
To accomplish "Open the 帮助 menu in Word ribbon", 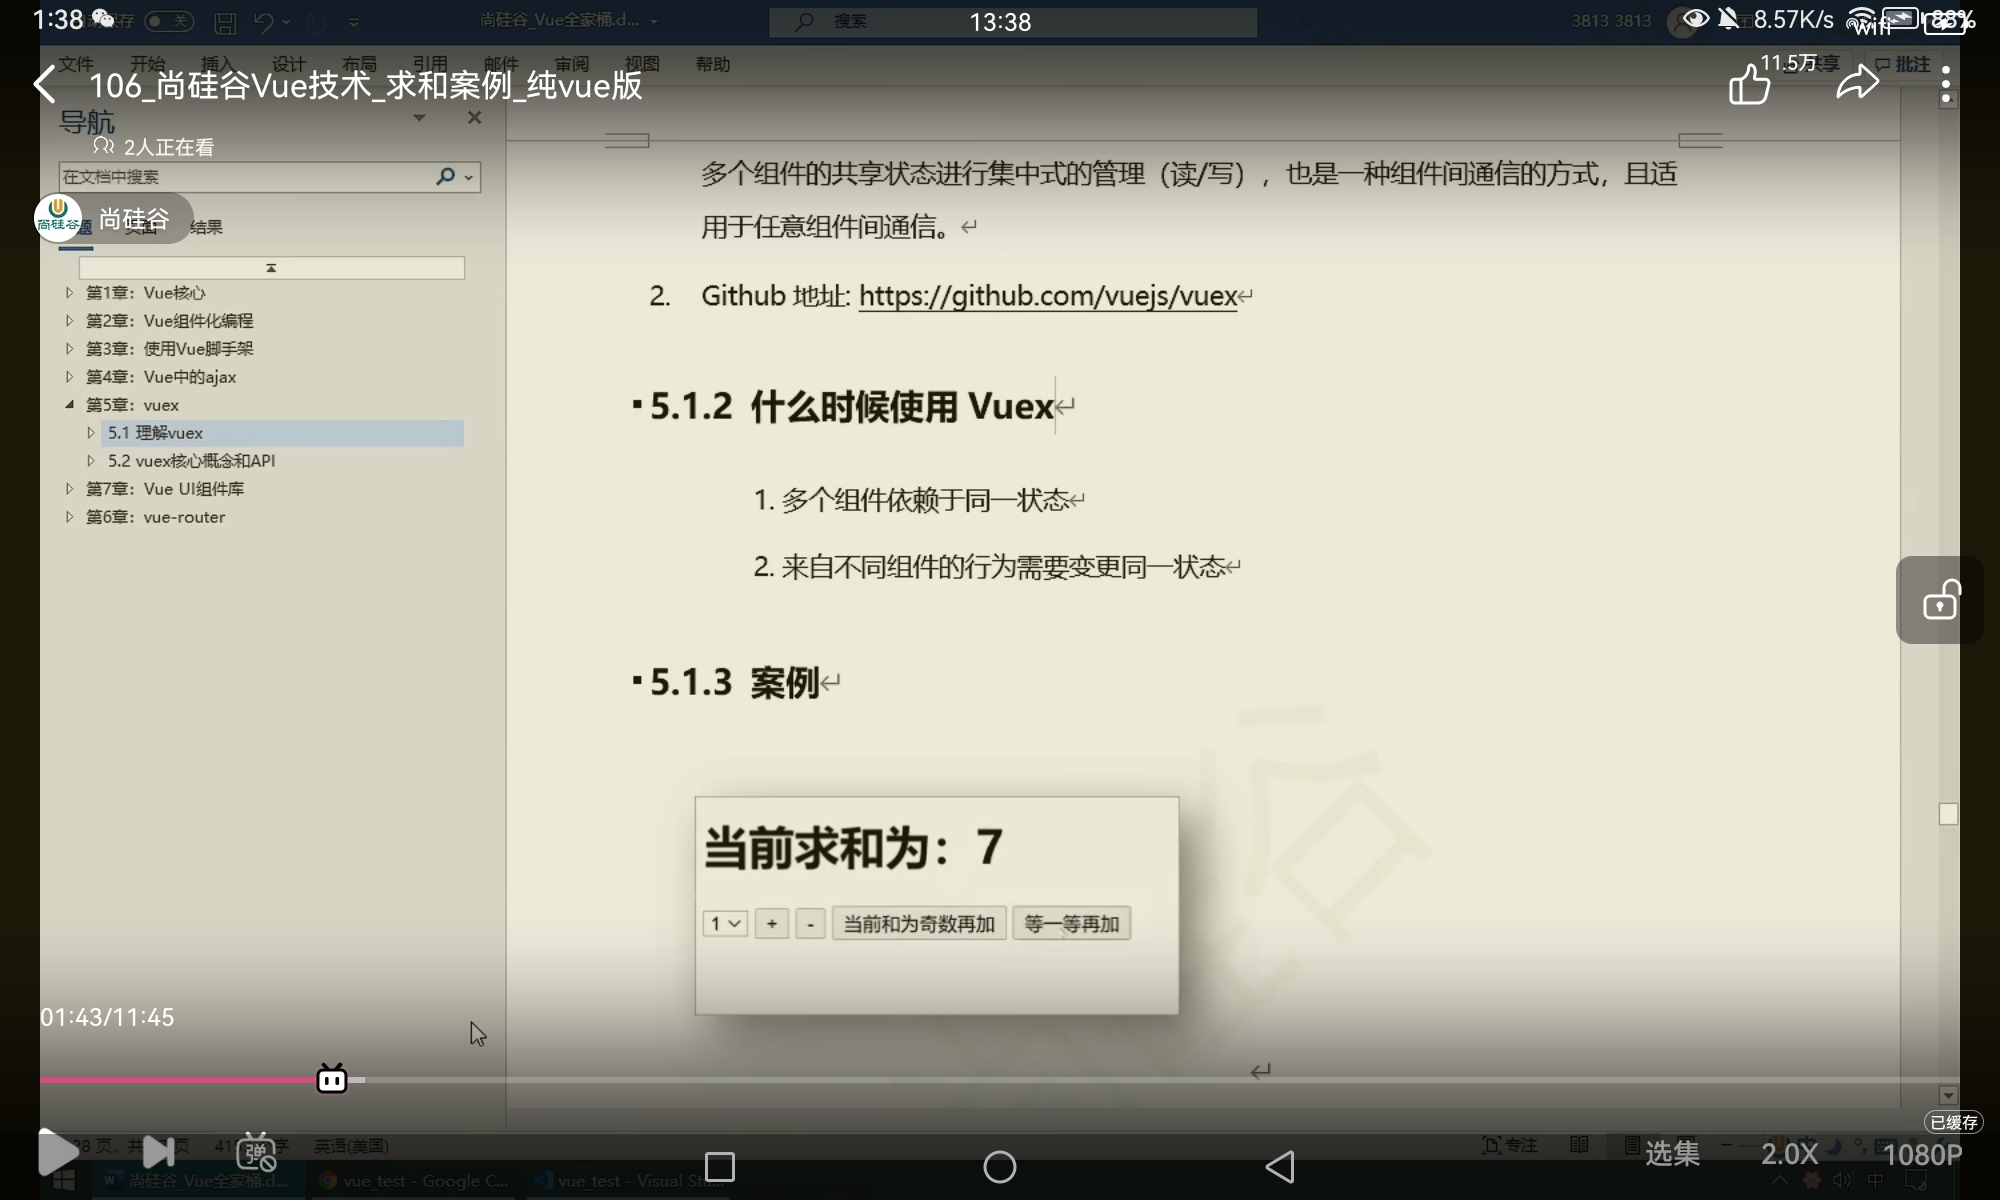I will 712,64.
